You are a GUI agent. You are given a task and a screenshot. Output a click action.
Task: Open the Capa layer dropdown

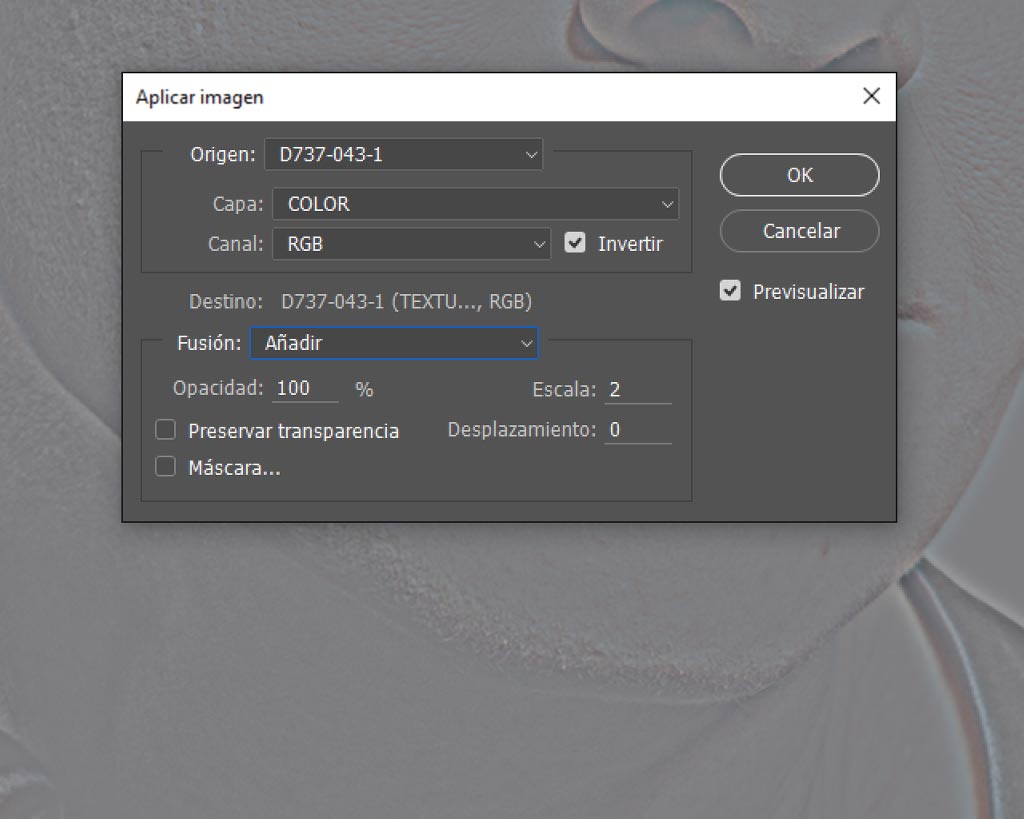(475, 204)
